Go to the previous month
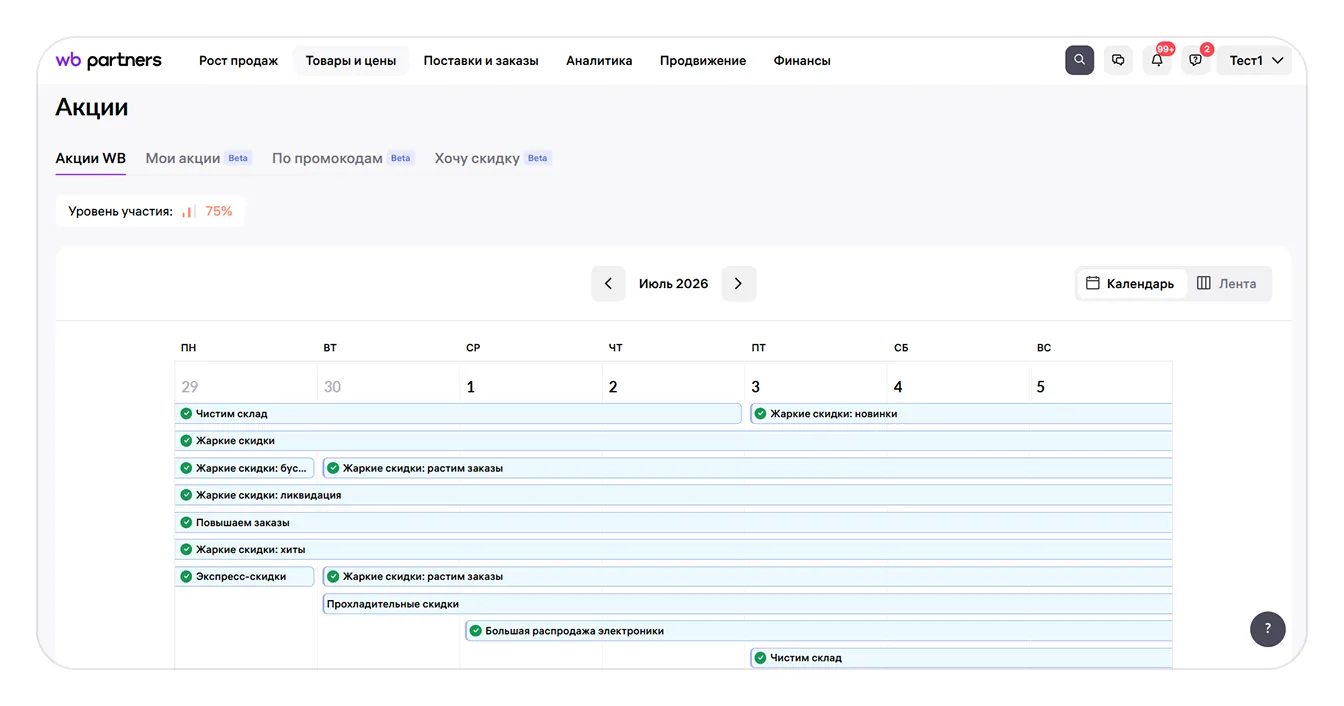Image resolution: width=1344 pixels, height=706 pixels. [x=608, y=284]
